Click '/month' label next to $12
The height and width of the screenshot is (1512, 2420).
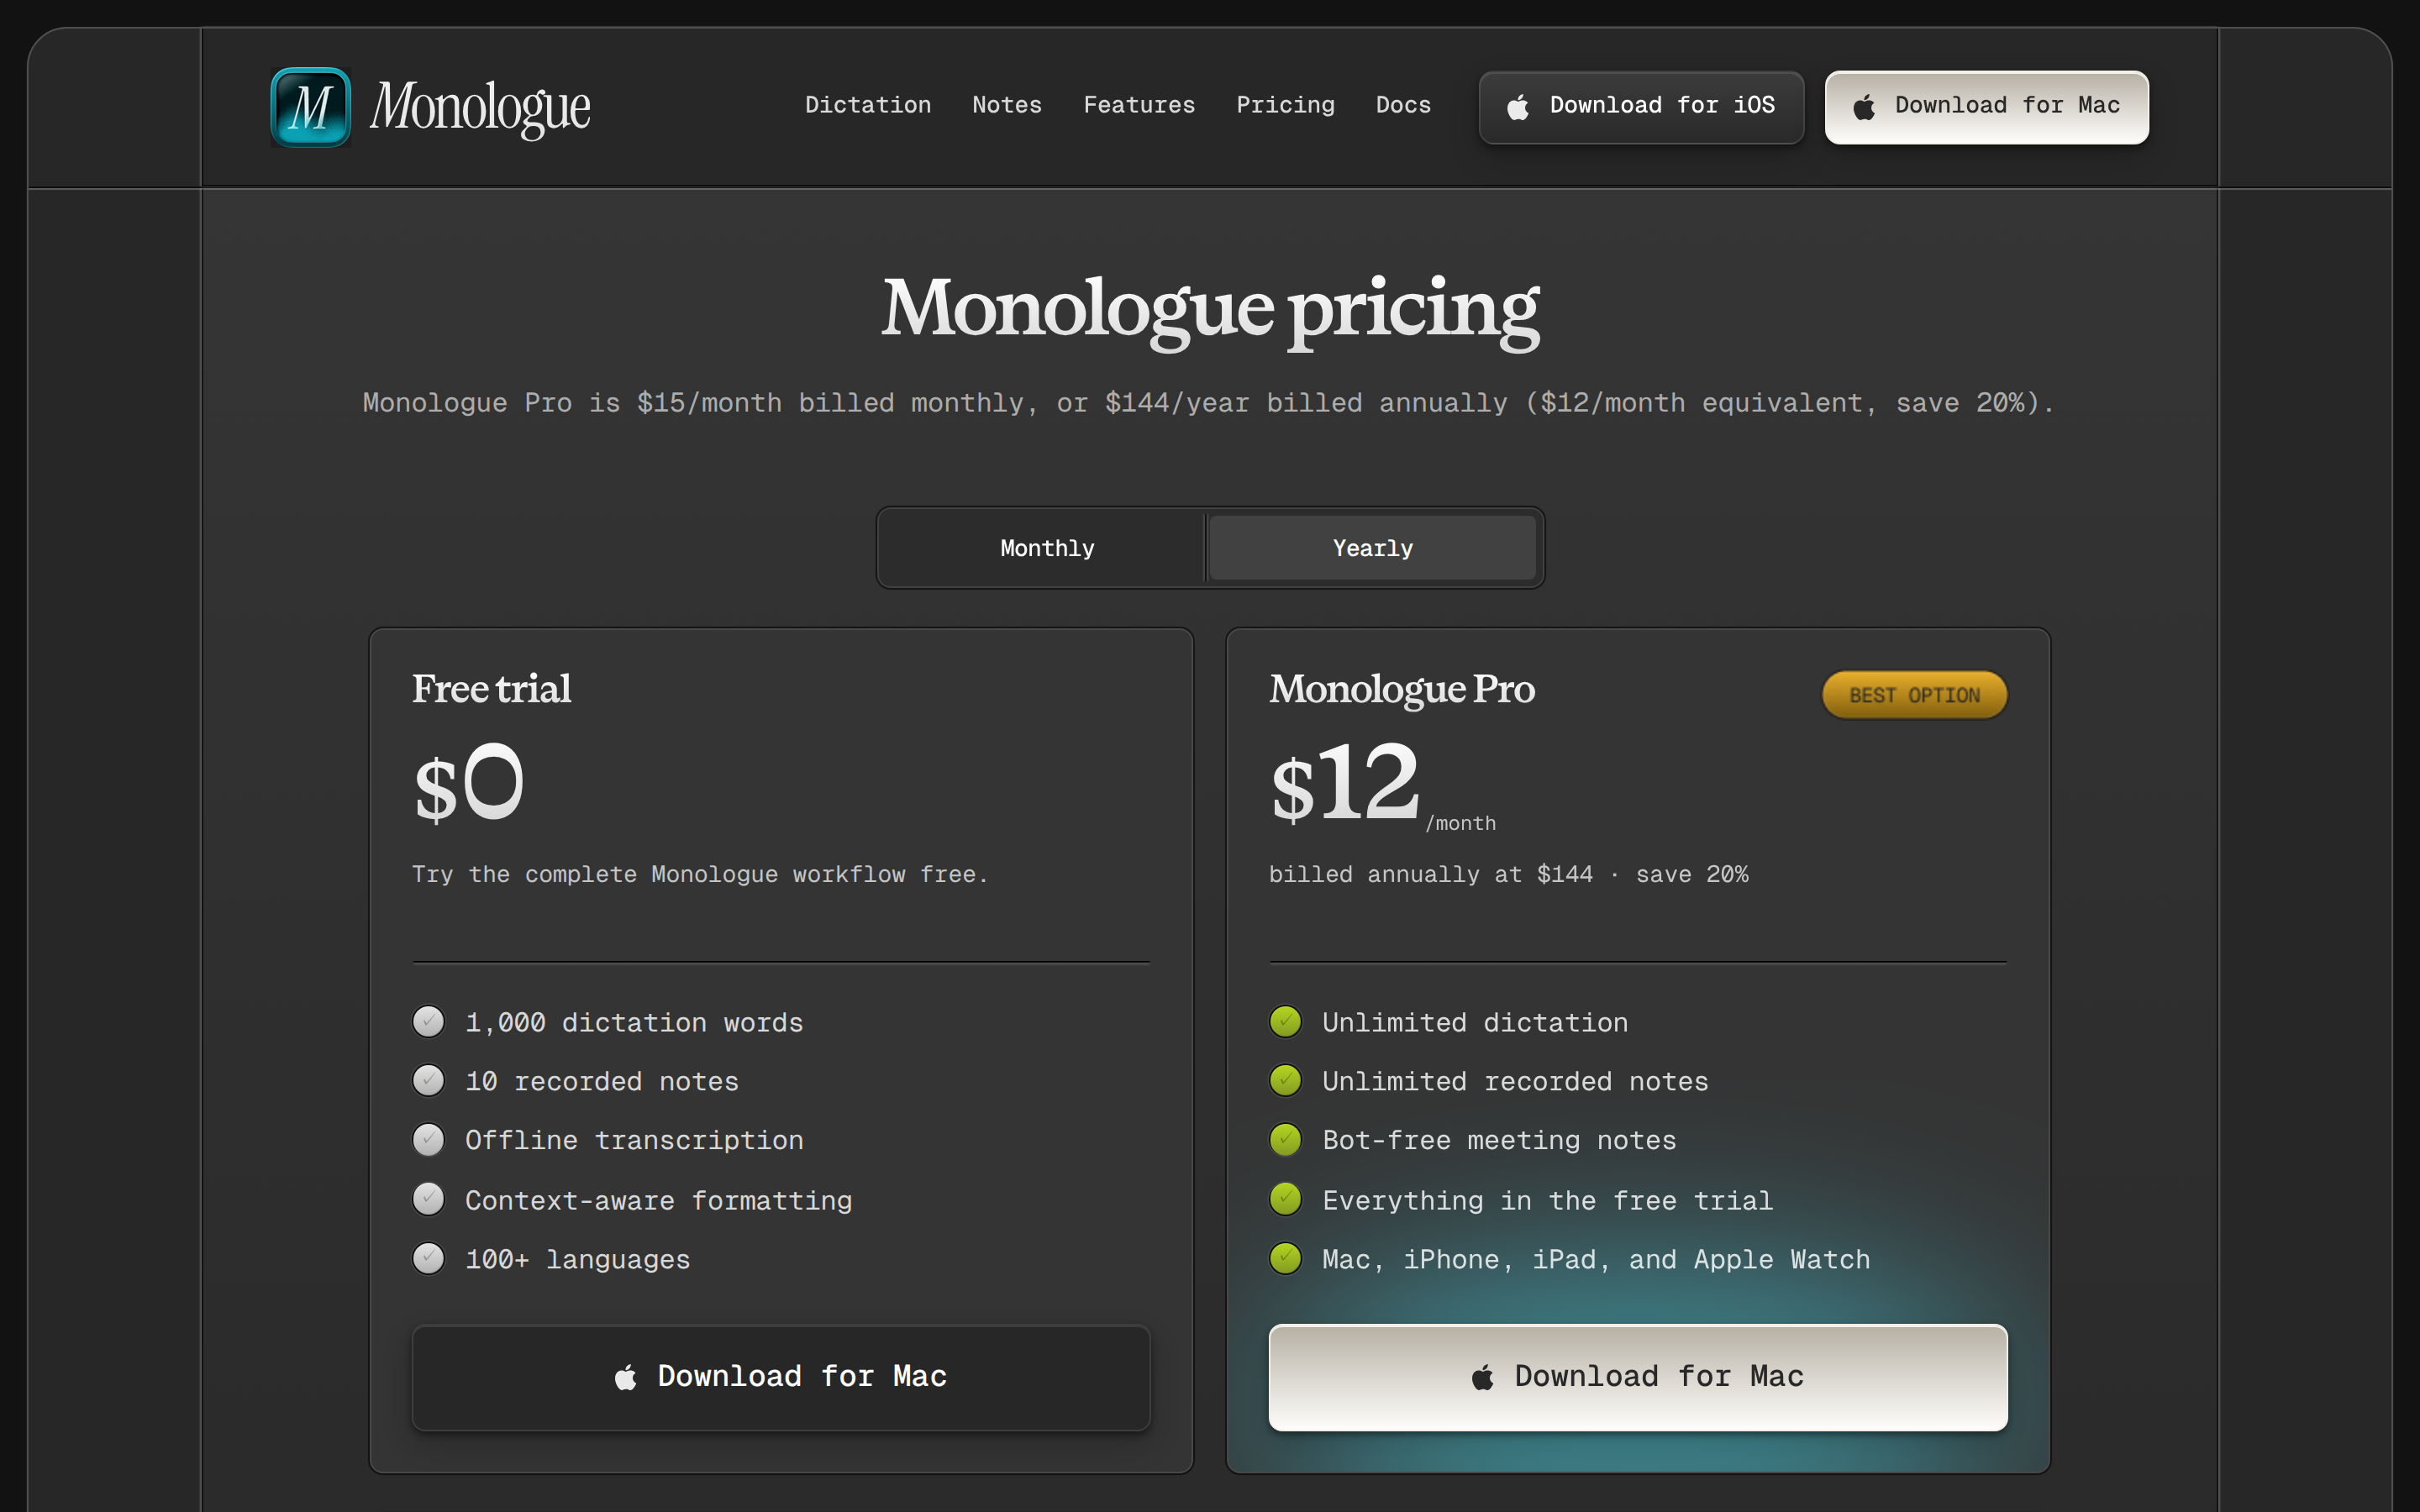(1461, 823)
